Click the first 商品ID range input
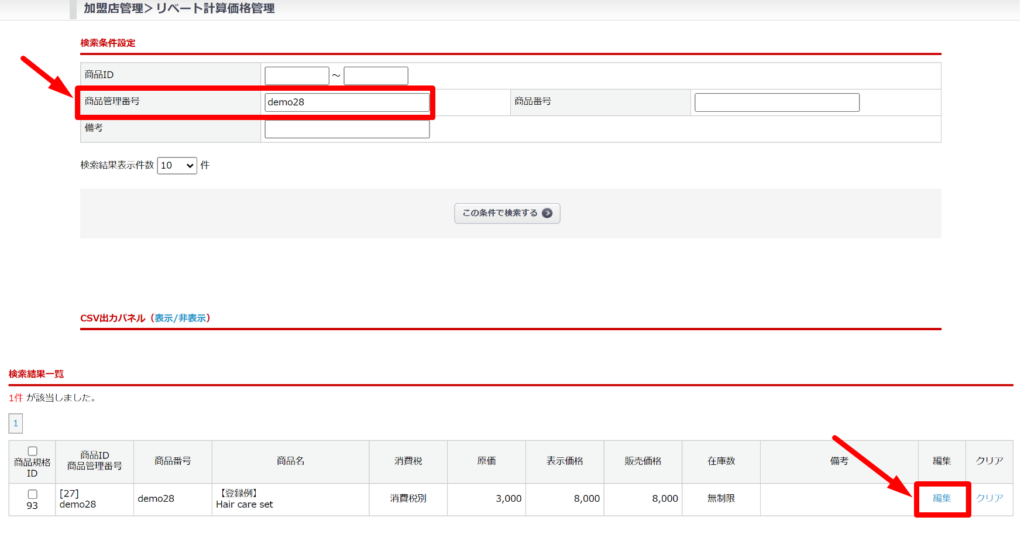 297,76
